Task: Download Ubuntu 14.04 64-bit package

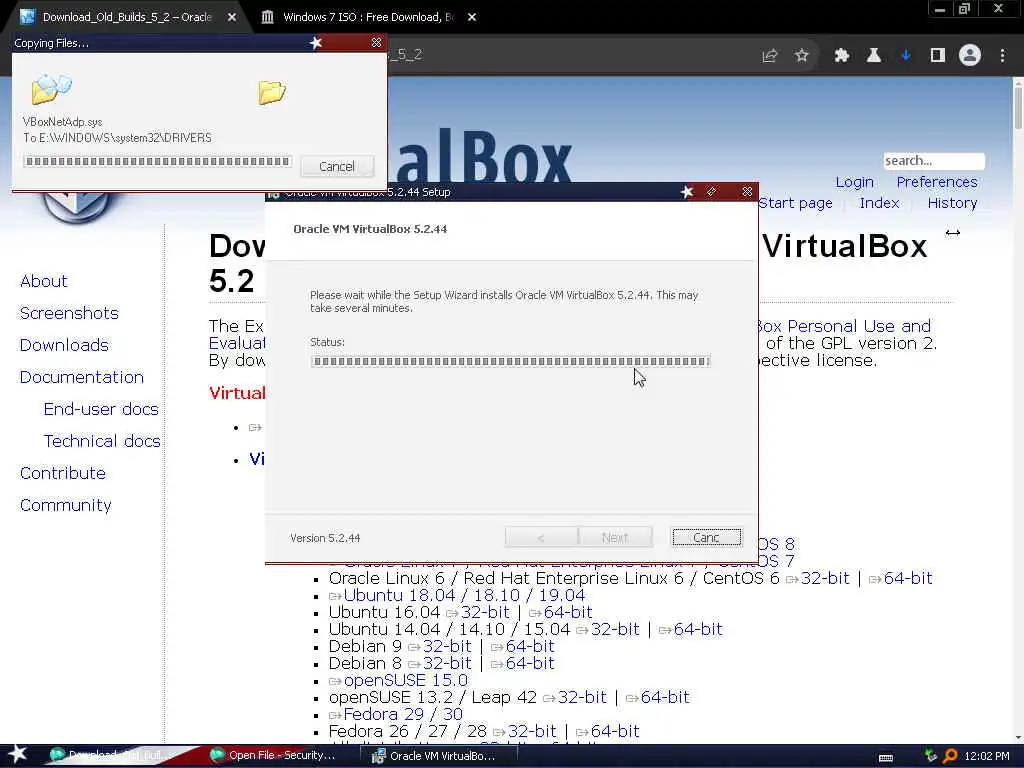Action: 698,630
